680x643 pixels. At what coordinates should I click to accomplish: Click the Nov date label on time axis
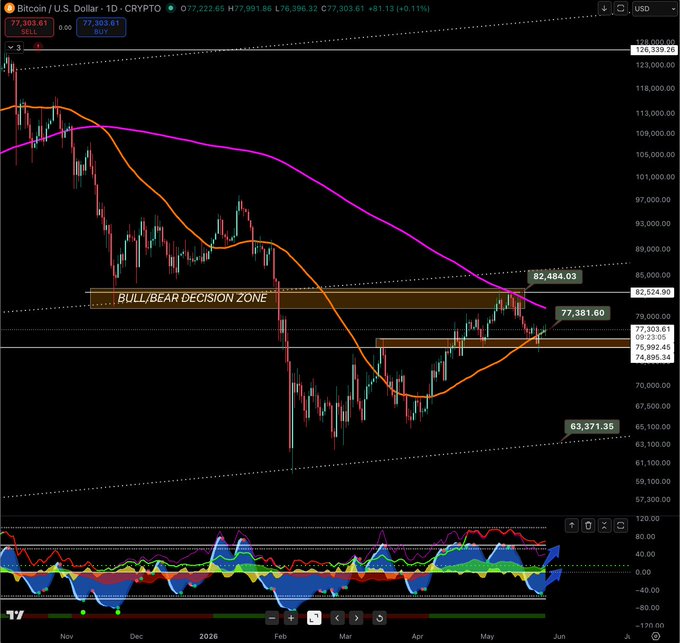[66, 636]
